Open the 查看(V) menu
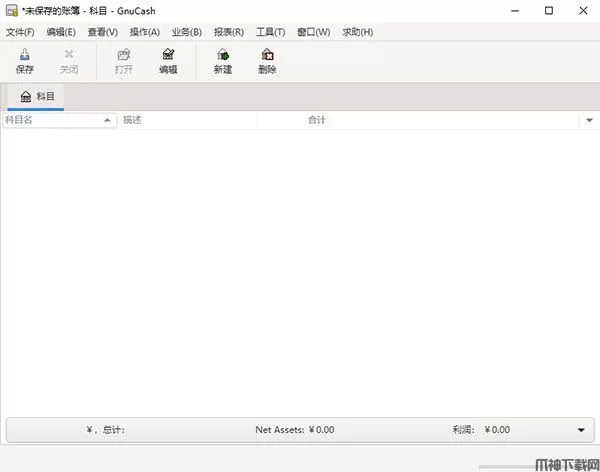The width and height of the screenshot is (600, 472). pos(103,32)
